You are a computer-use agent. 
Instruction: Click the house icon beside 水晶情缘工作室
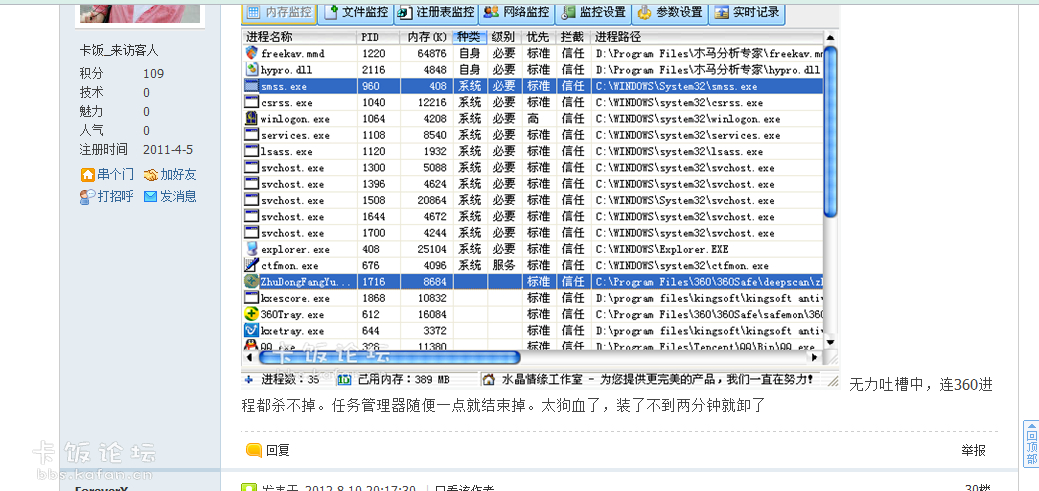click(x=489, y=380)
